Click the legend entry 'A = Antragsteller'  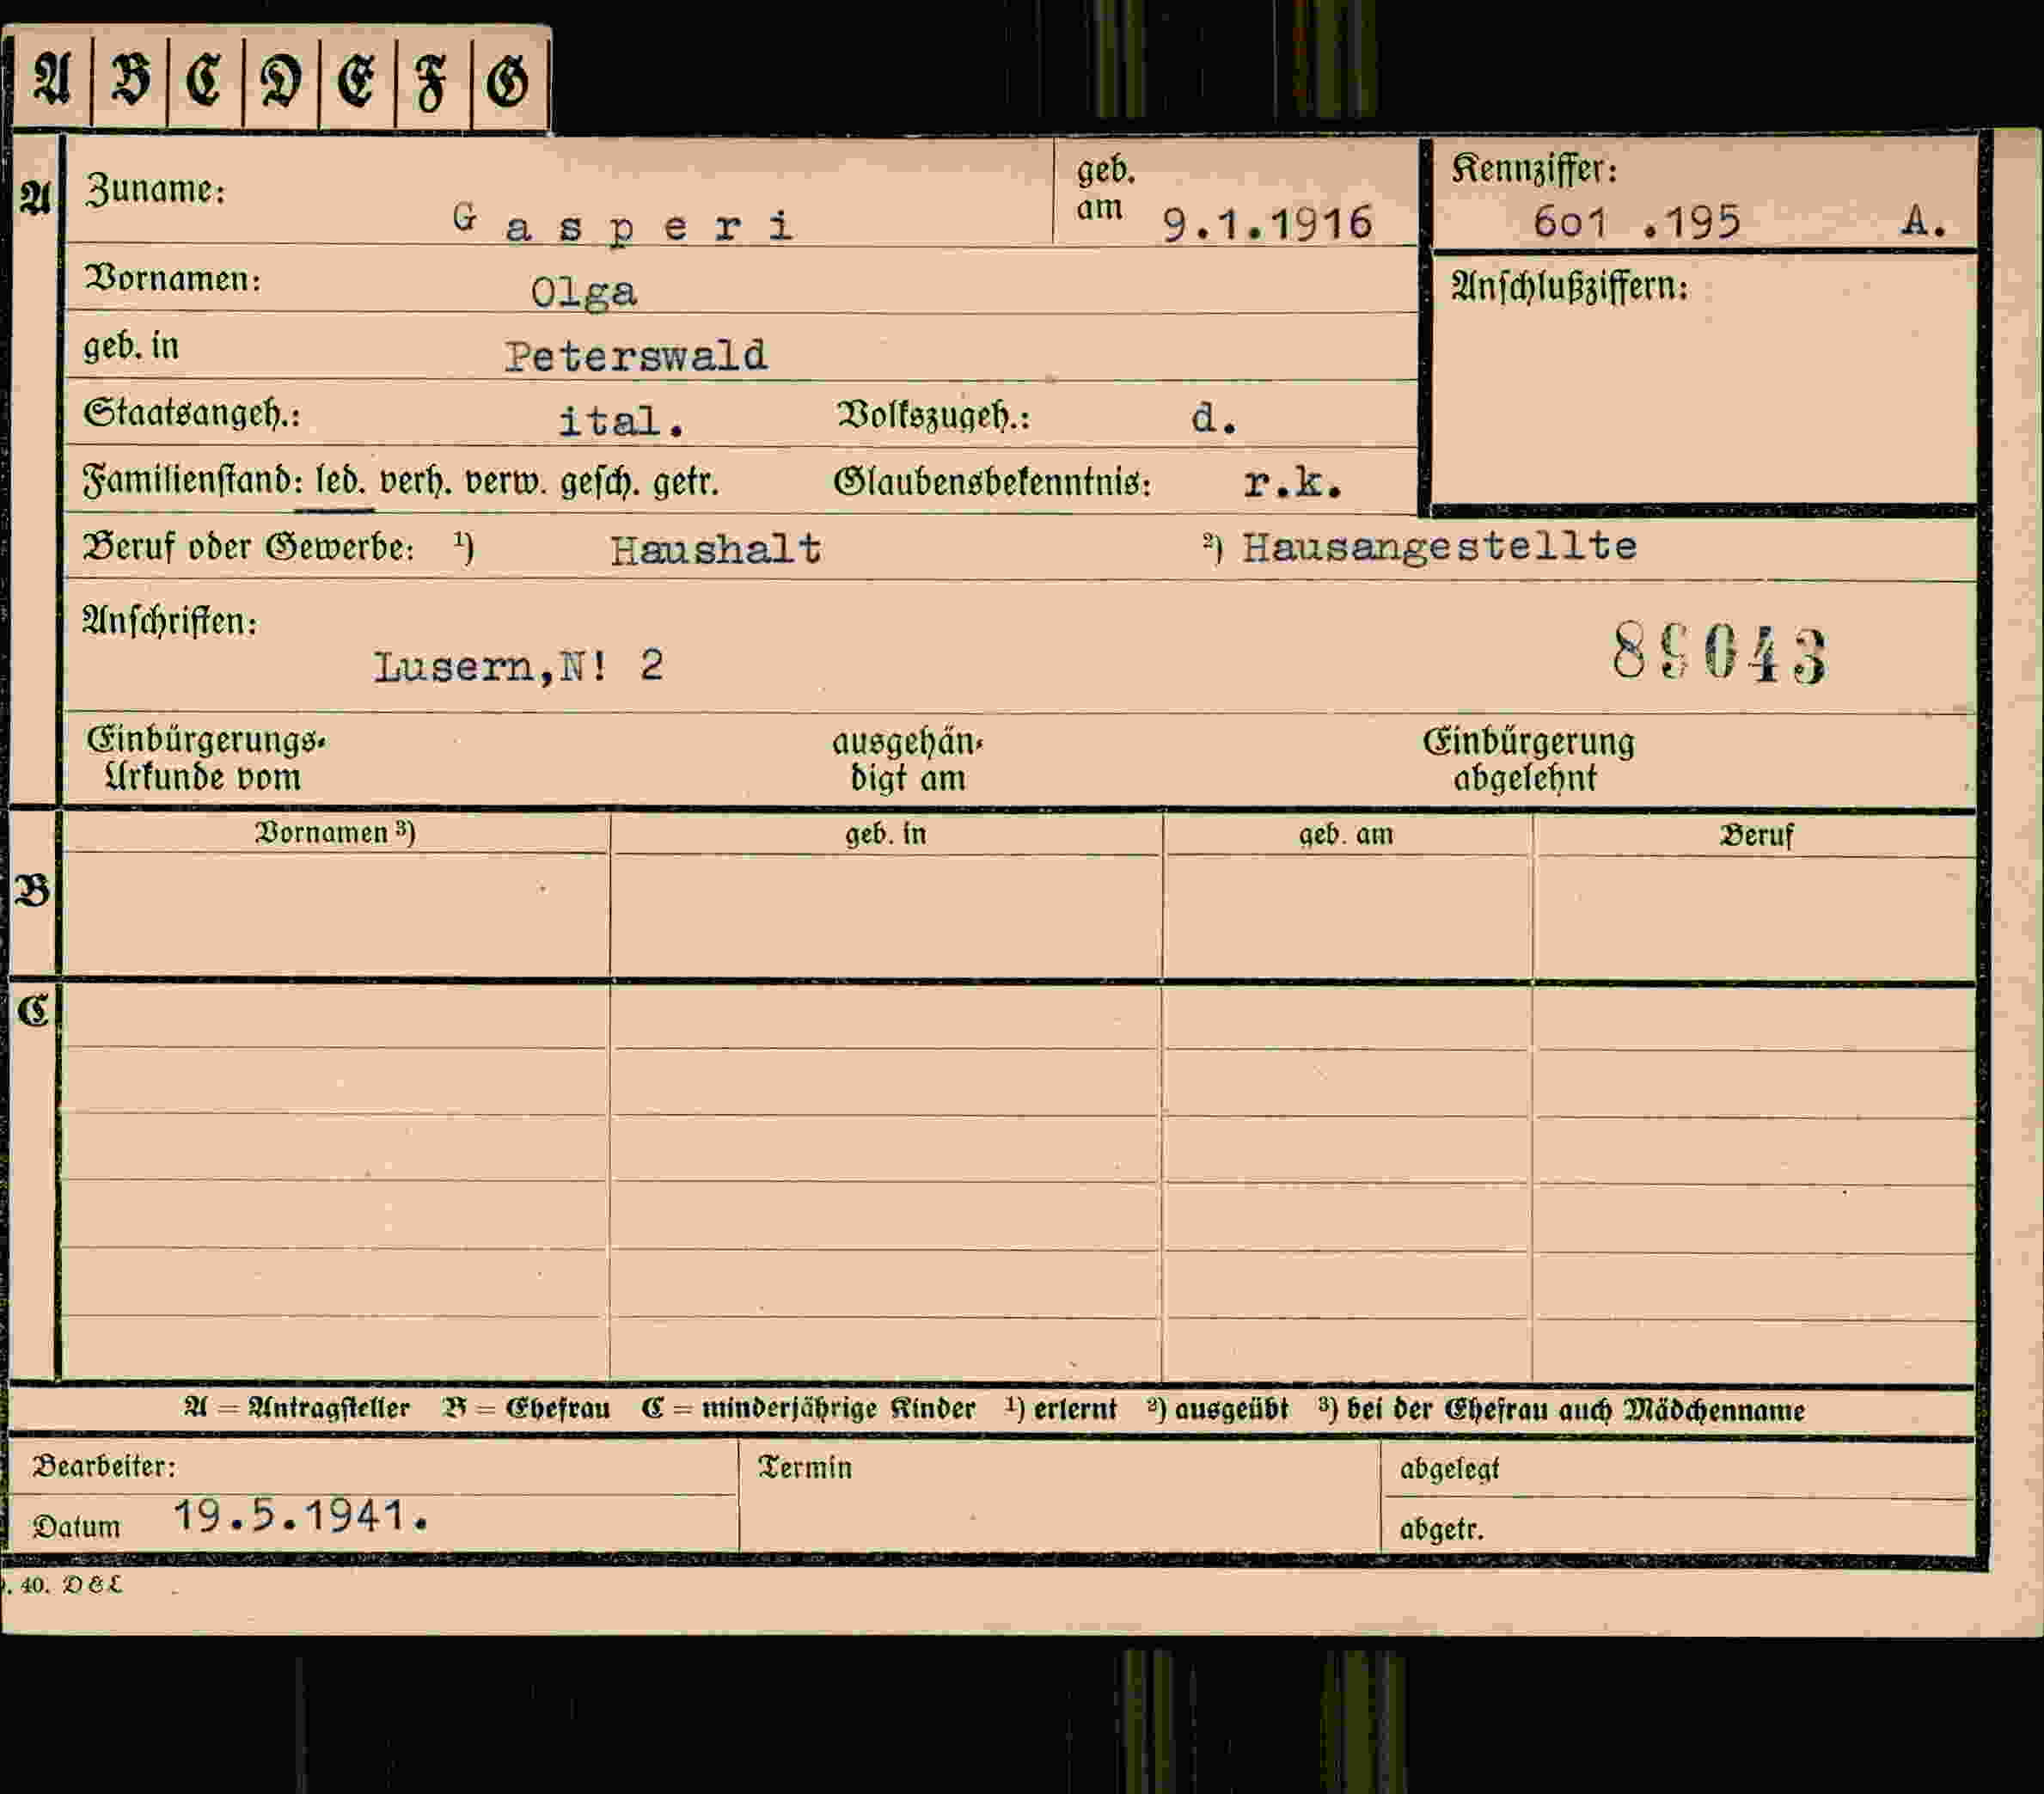click(x=297, y=1408)
